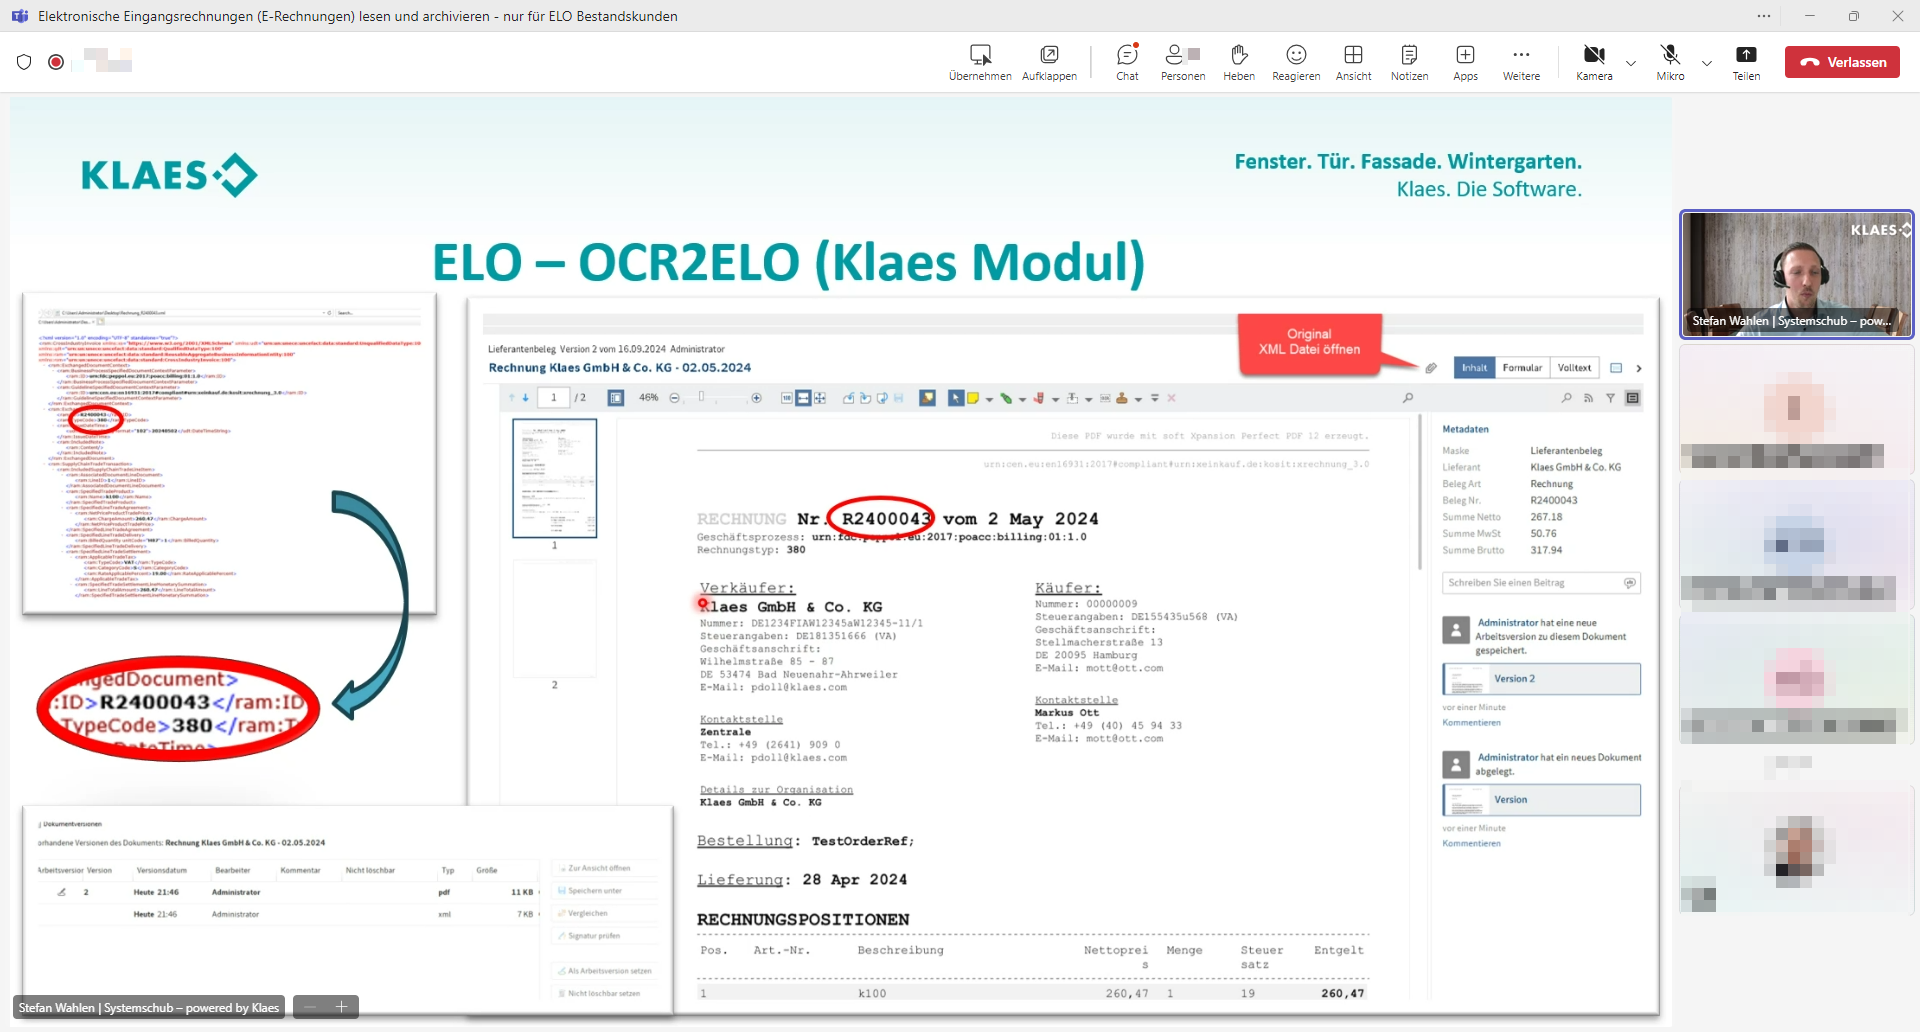The image size is (1920, 1032).
Task: Click the red X delete annotation icon
Action: pos(1171,398)
